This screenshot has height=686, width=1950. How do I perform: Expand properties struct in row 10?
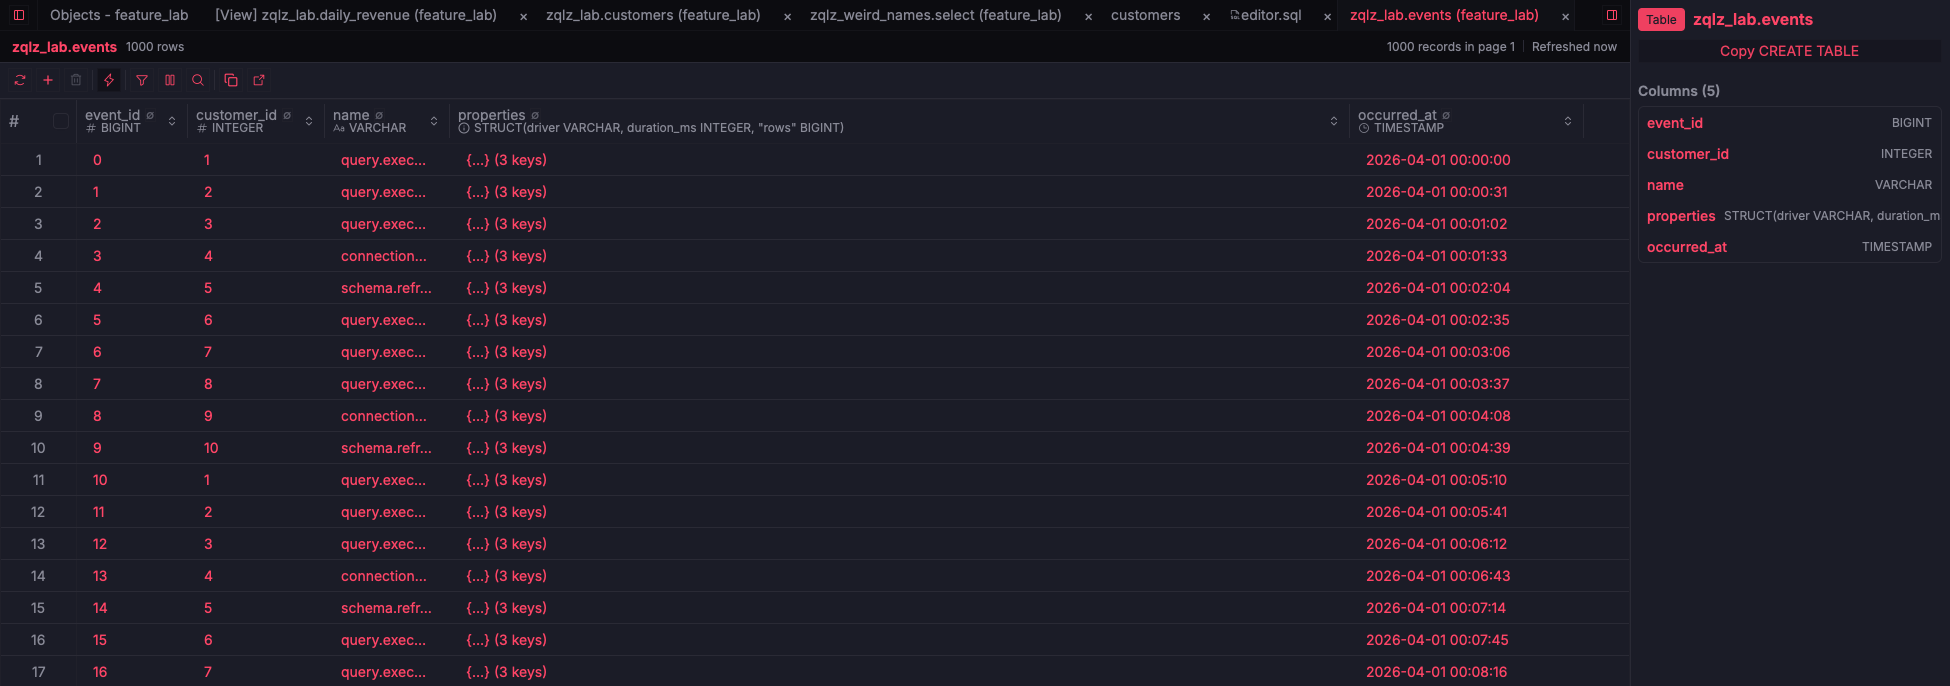pyautogui.click(x=506, y=448)
